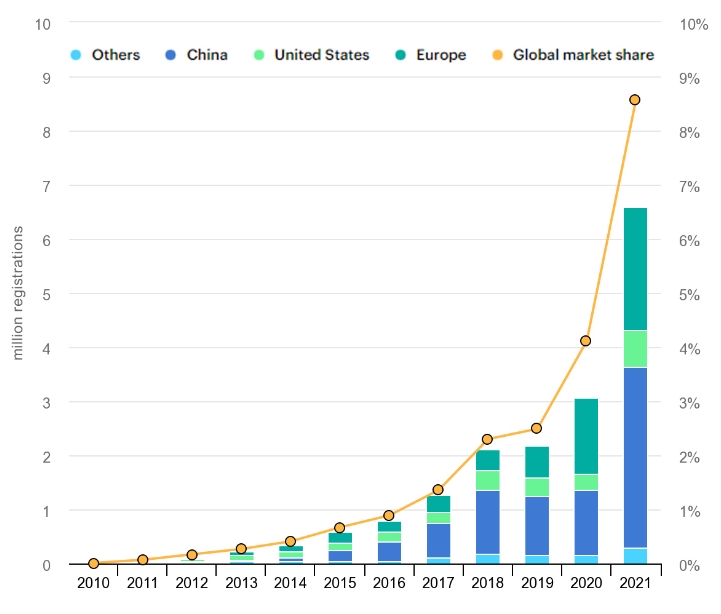Click the Europe segment of the 2021 bar

point(634,268)
